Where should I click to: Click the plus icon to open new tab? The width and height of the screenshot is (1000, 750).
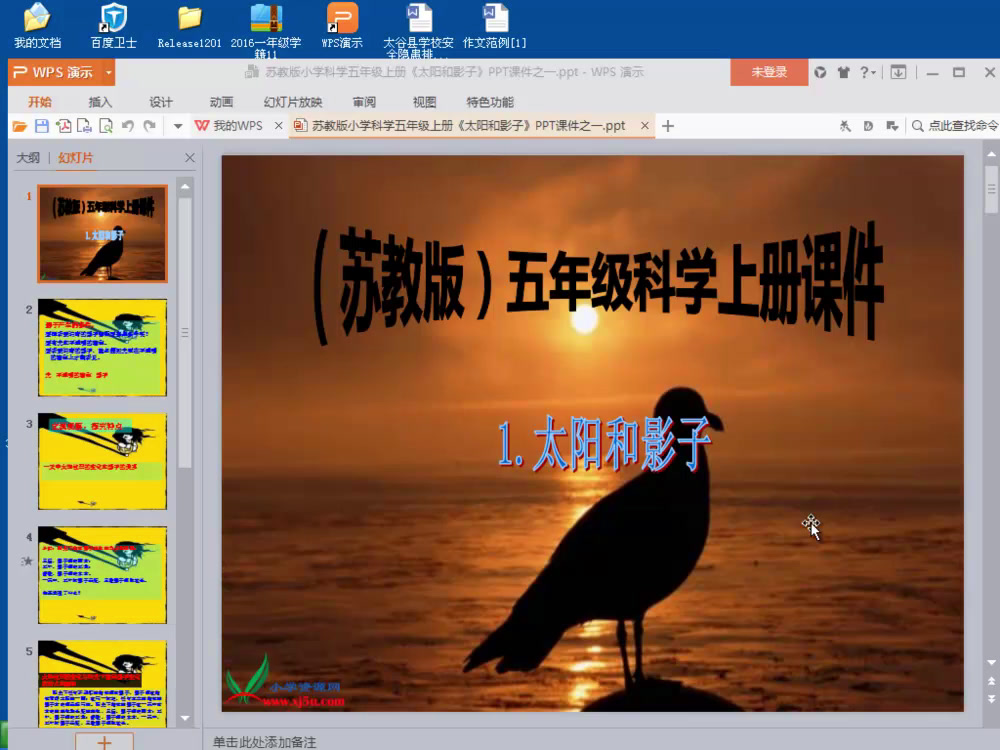point(668,126)
